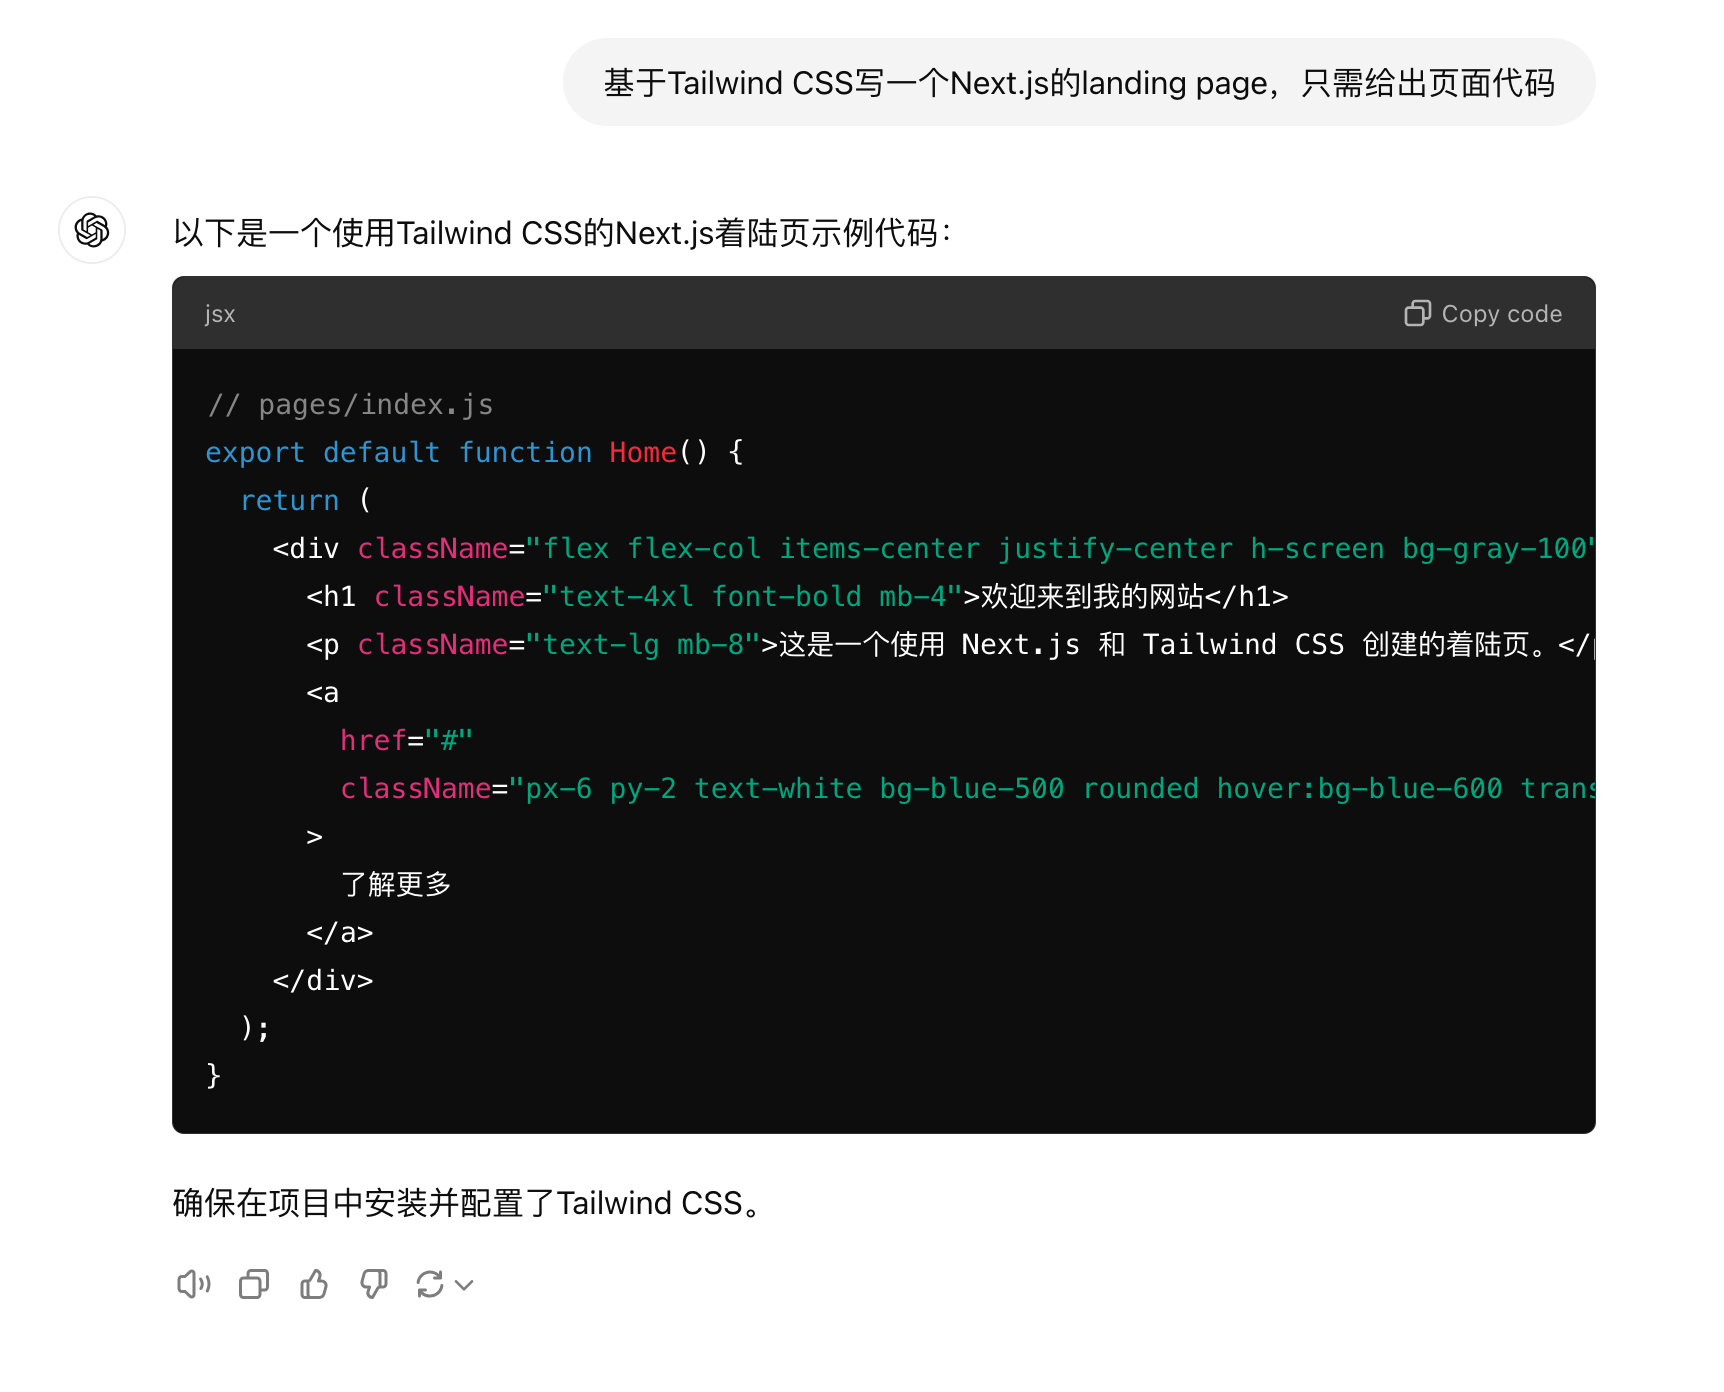Copy the code block with Copy code
The width and height of the screenshot is (1724, 1392).
(x=1483, y=314)
